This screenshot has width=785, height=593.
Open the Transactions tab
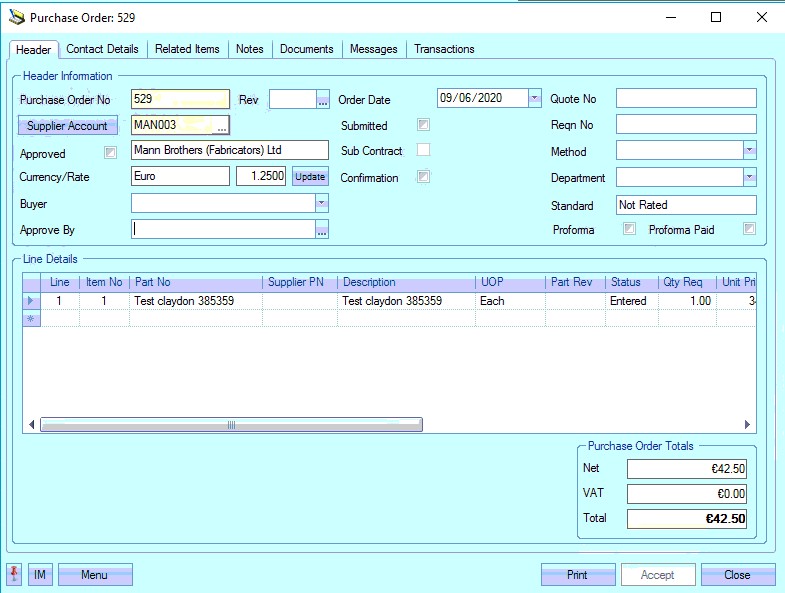point(444,49)
